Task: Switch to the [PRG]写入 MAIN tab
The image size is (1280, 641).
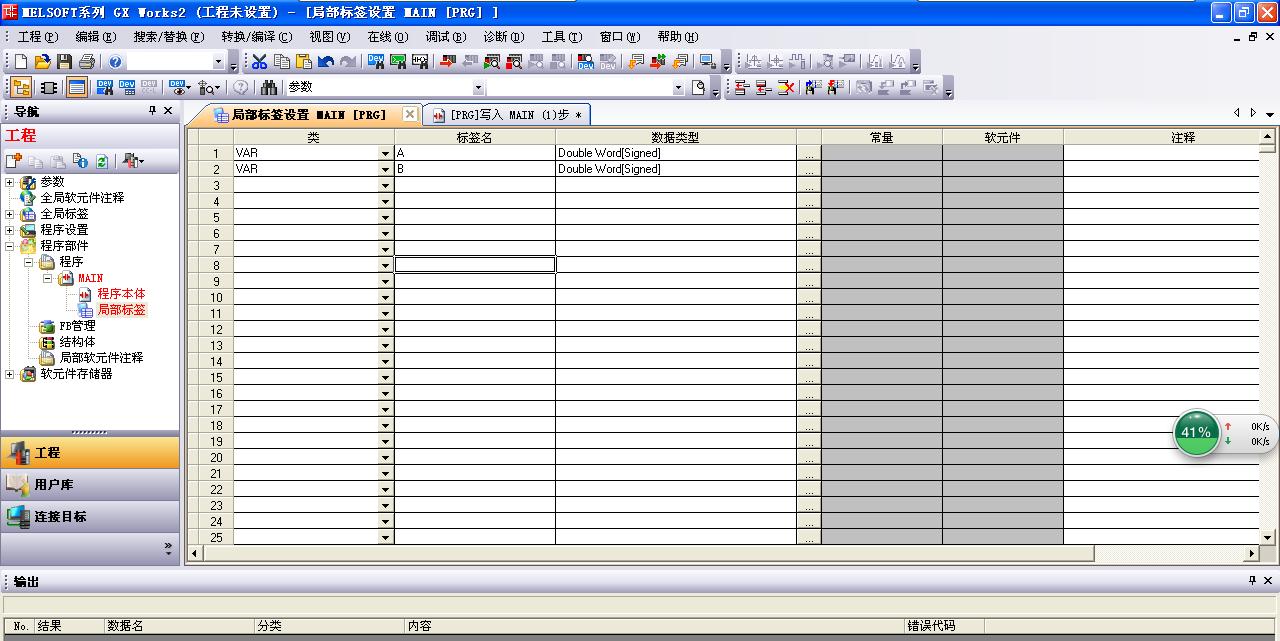Action: [508, 115]
